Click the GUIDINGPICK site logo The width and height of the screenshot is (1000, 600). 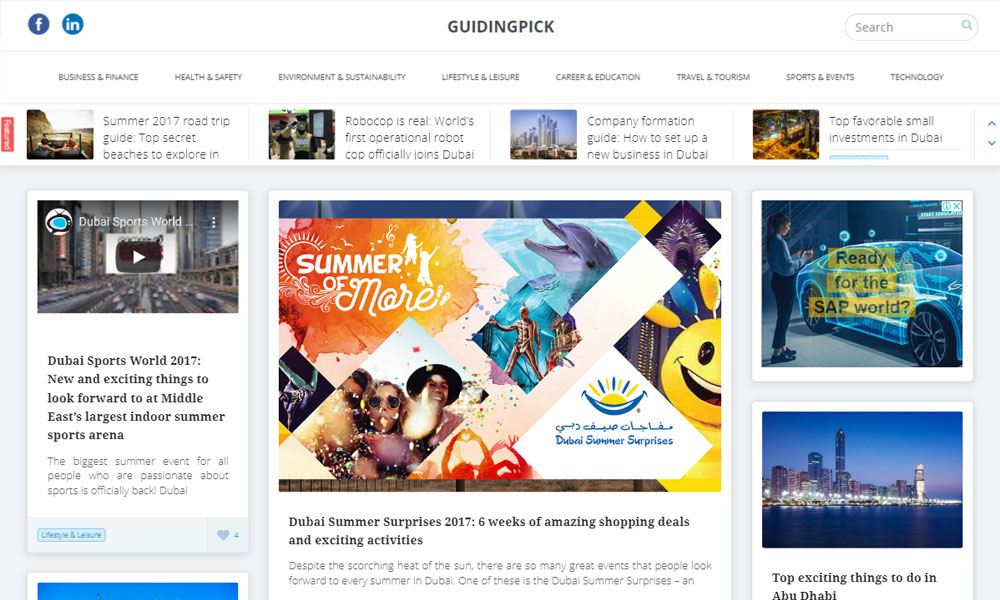tap(501, 27)
